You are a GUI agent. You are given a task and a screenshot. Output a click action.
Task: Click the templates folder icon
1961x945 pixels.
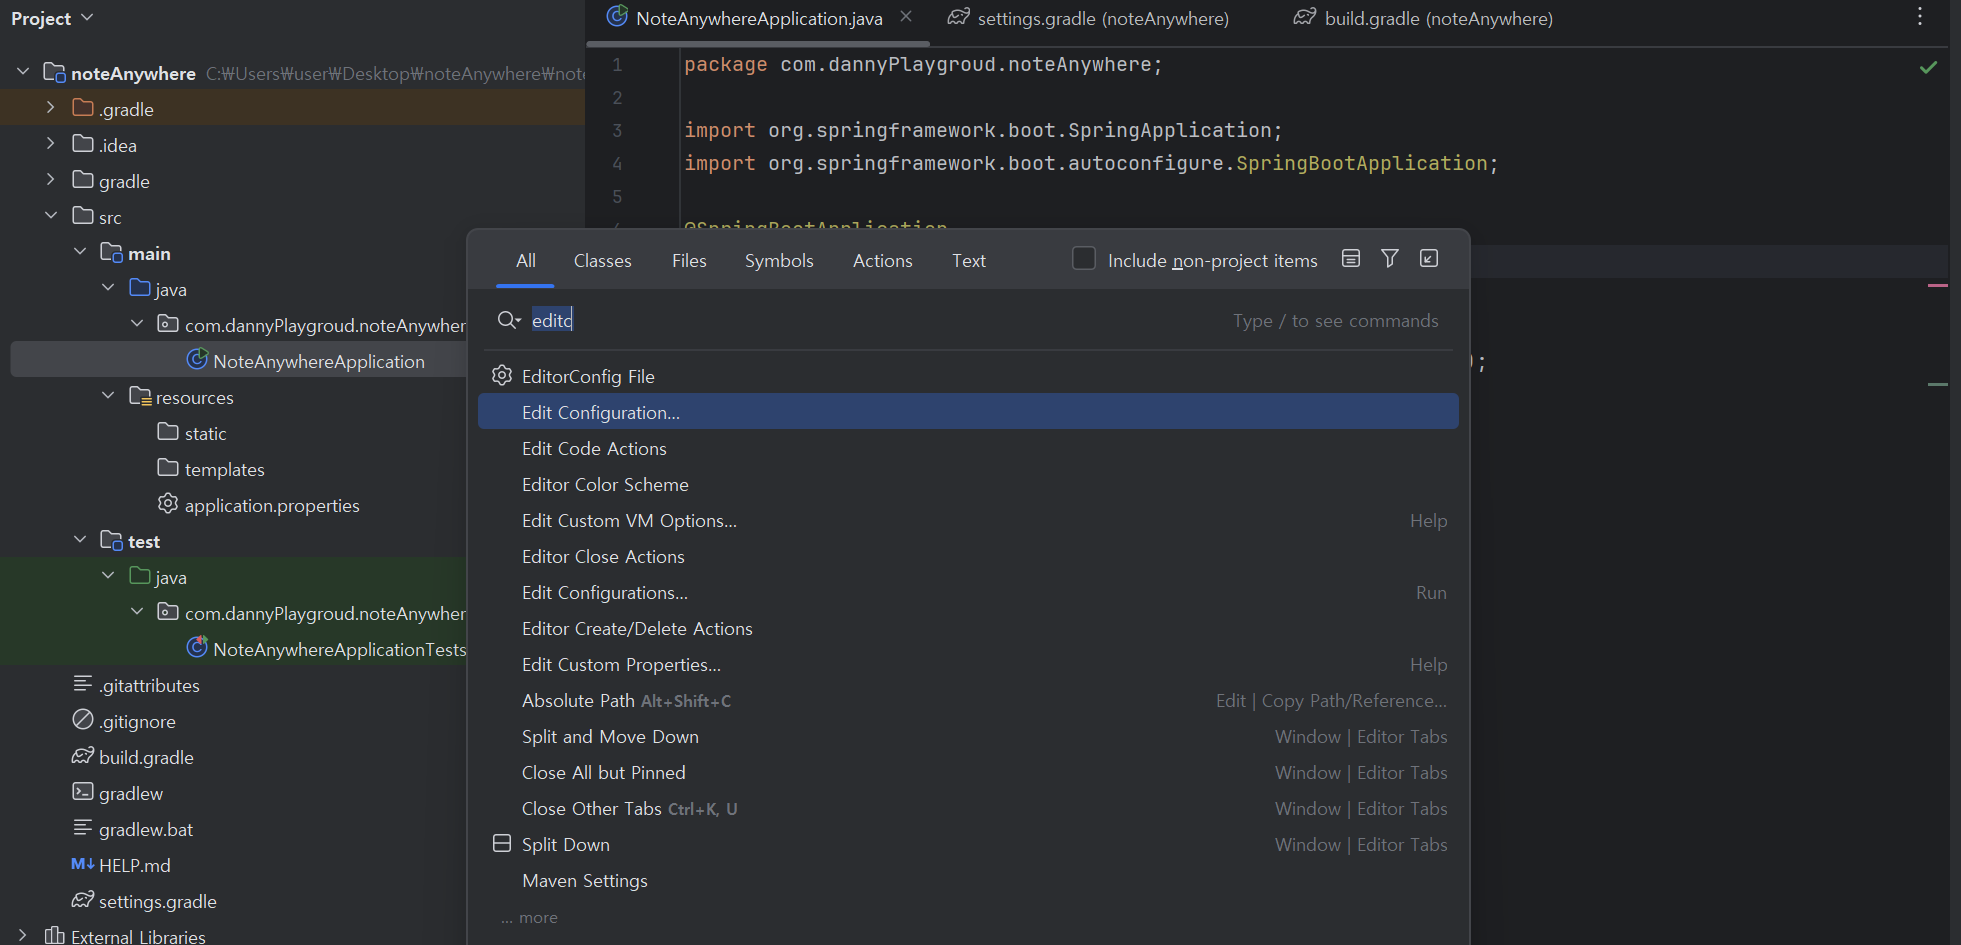[x=168, y=468]
